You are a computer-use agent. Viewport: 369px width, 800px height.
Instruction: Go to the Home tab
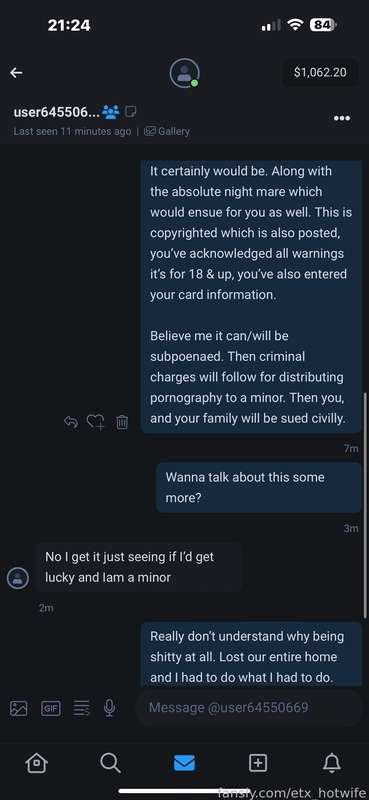37,763
